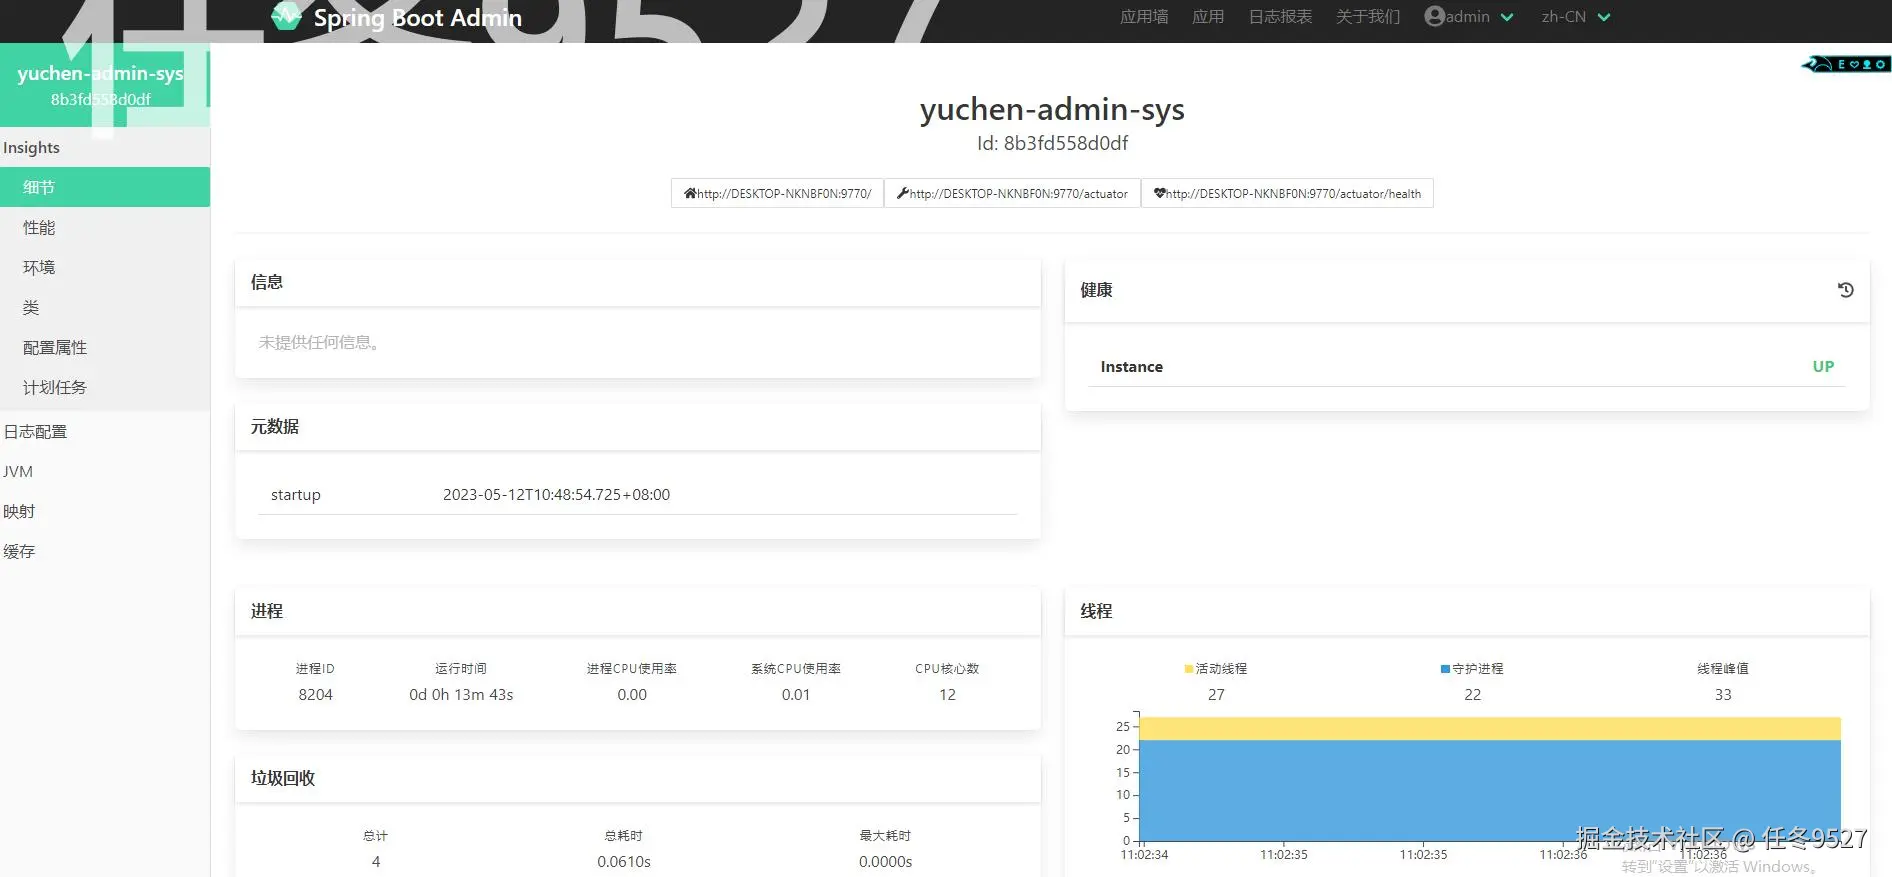The height and width of the screenshot is (877, 1892).
Task: Click the 进程ID value 8204
Action: [x=315, y=694]
